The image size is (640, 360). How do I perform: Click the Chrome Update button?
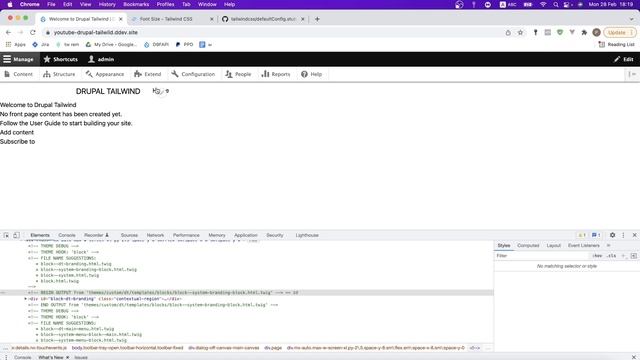pos(619,32)
